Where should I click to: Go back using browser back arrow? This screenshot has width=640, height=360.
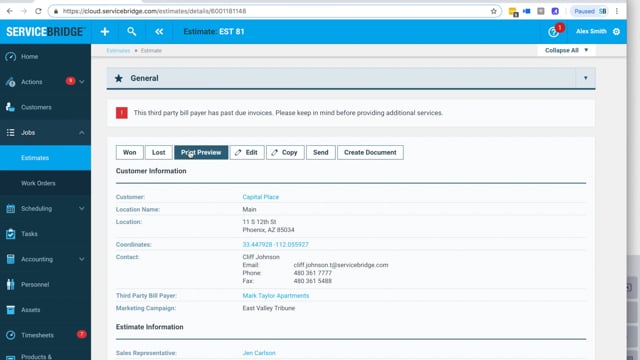point(9,11)
